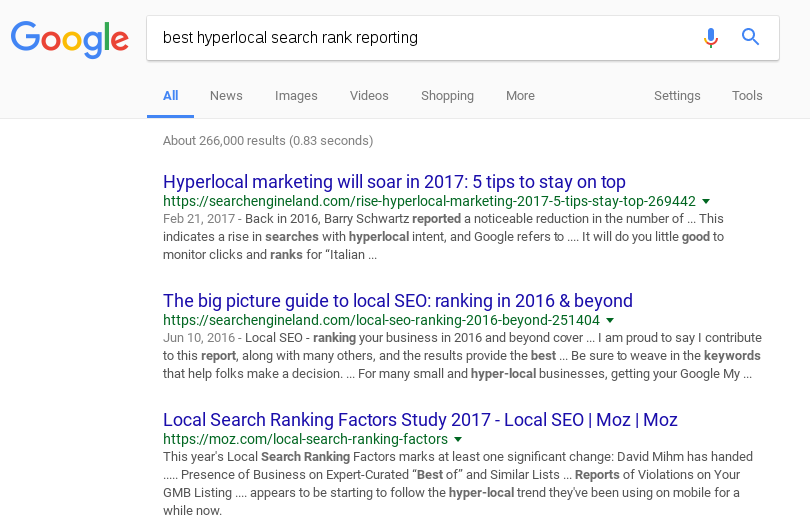Switch to the News tab
The image size is (810, 529).
pyautogui.click(x=226, y=96)
